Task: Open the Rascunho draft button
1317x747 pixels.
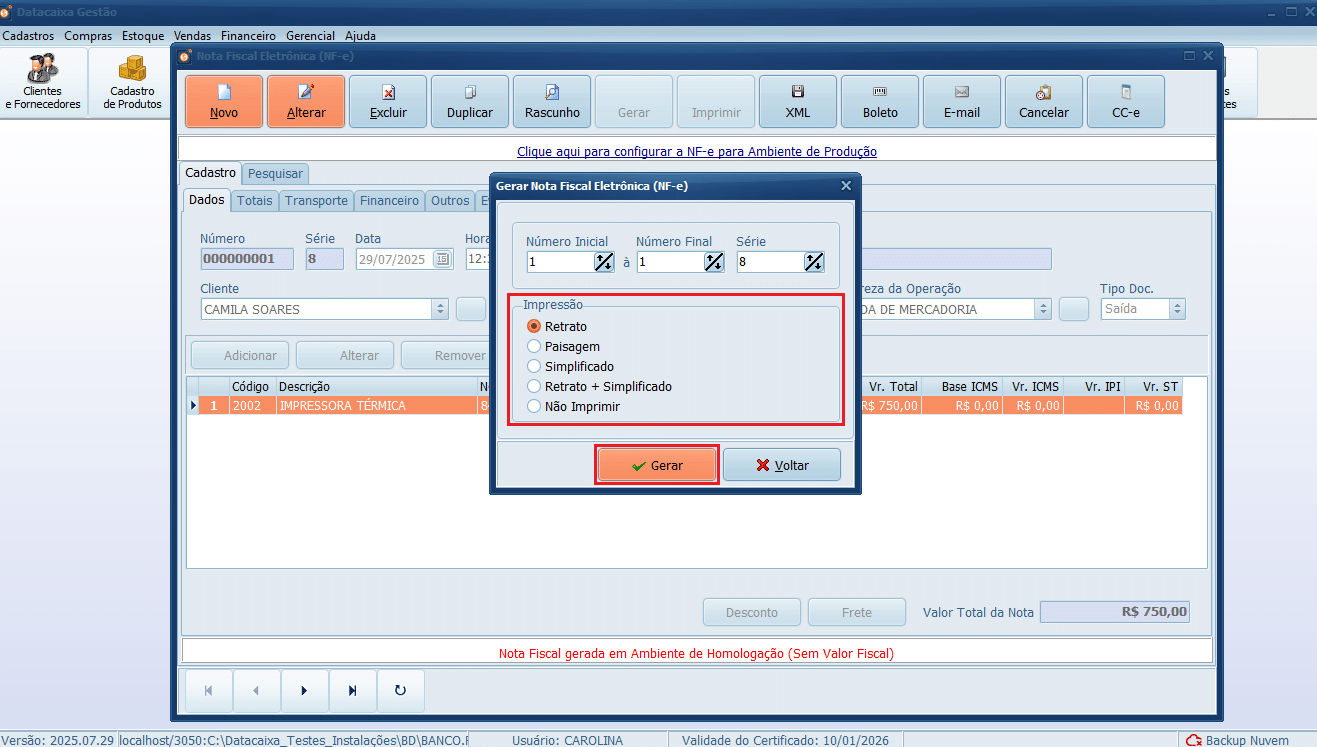Action: [x=552, y=102]
